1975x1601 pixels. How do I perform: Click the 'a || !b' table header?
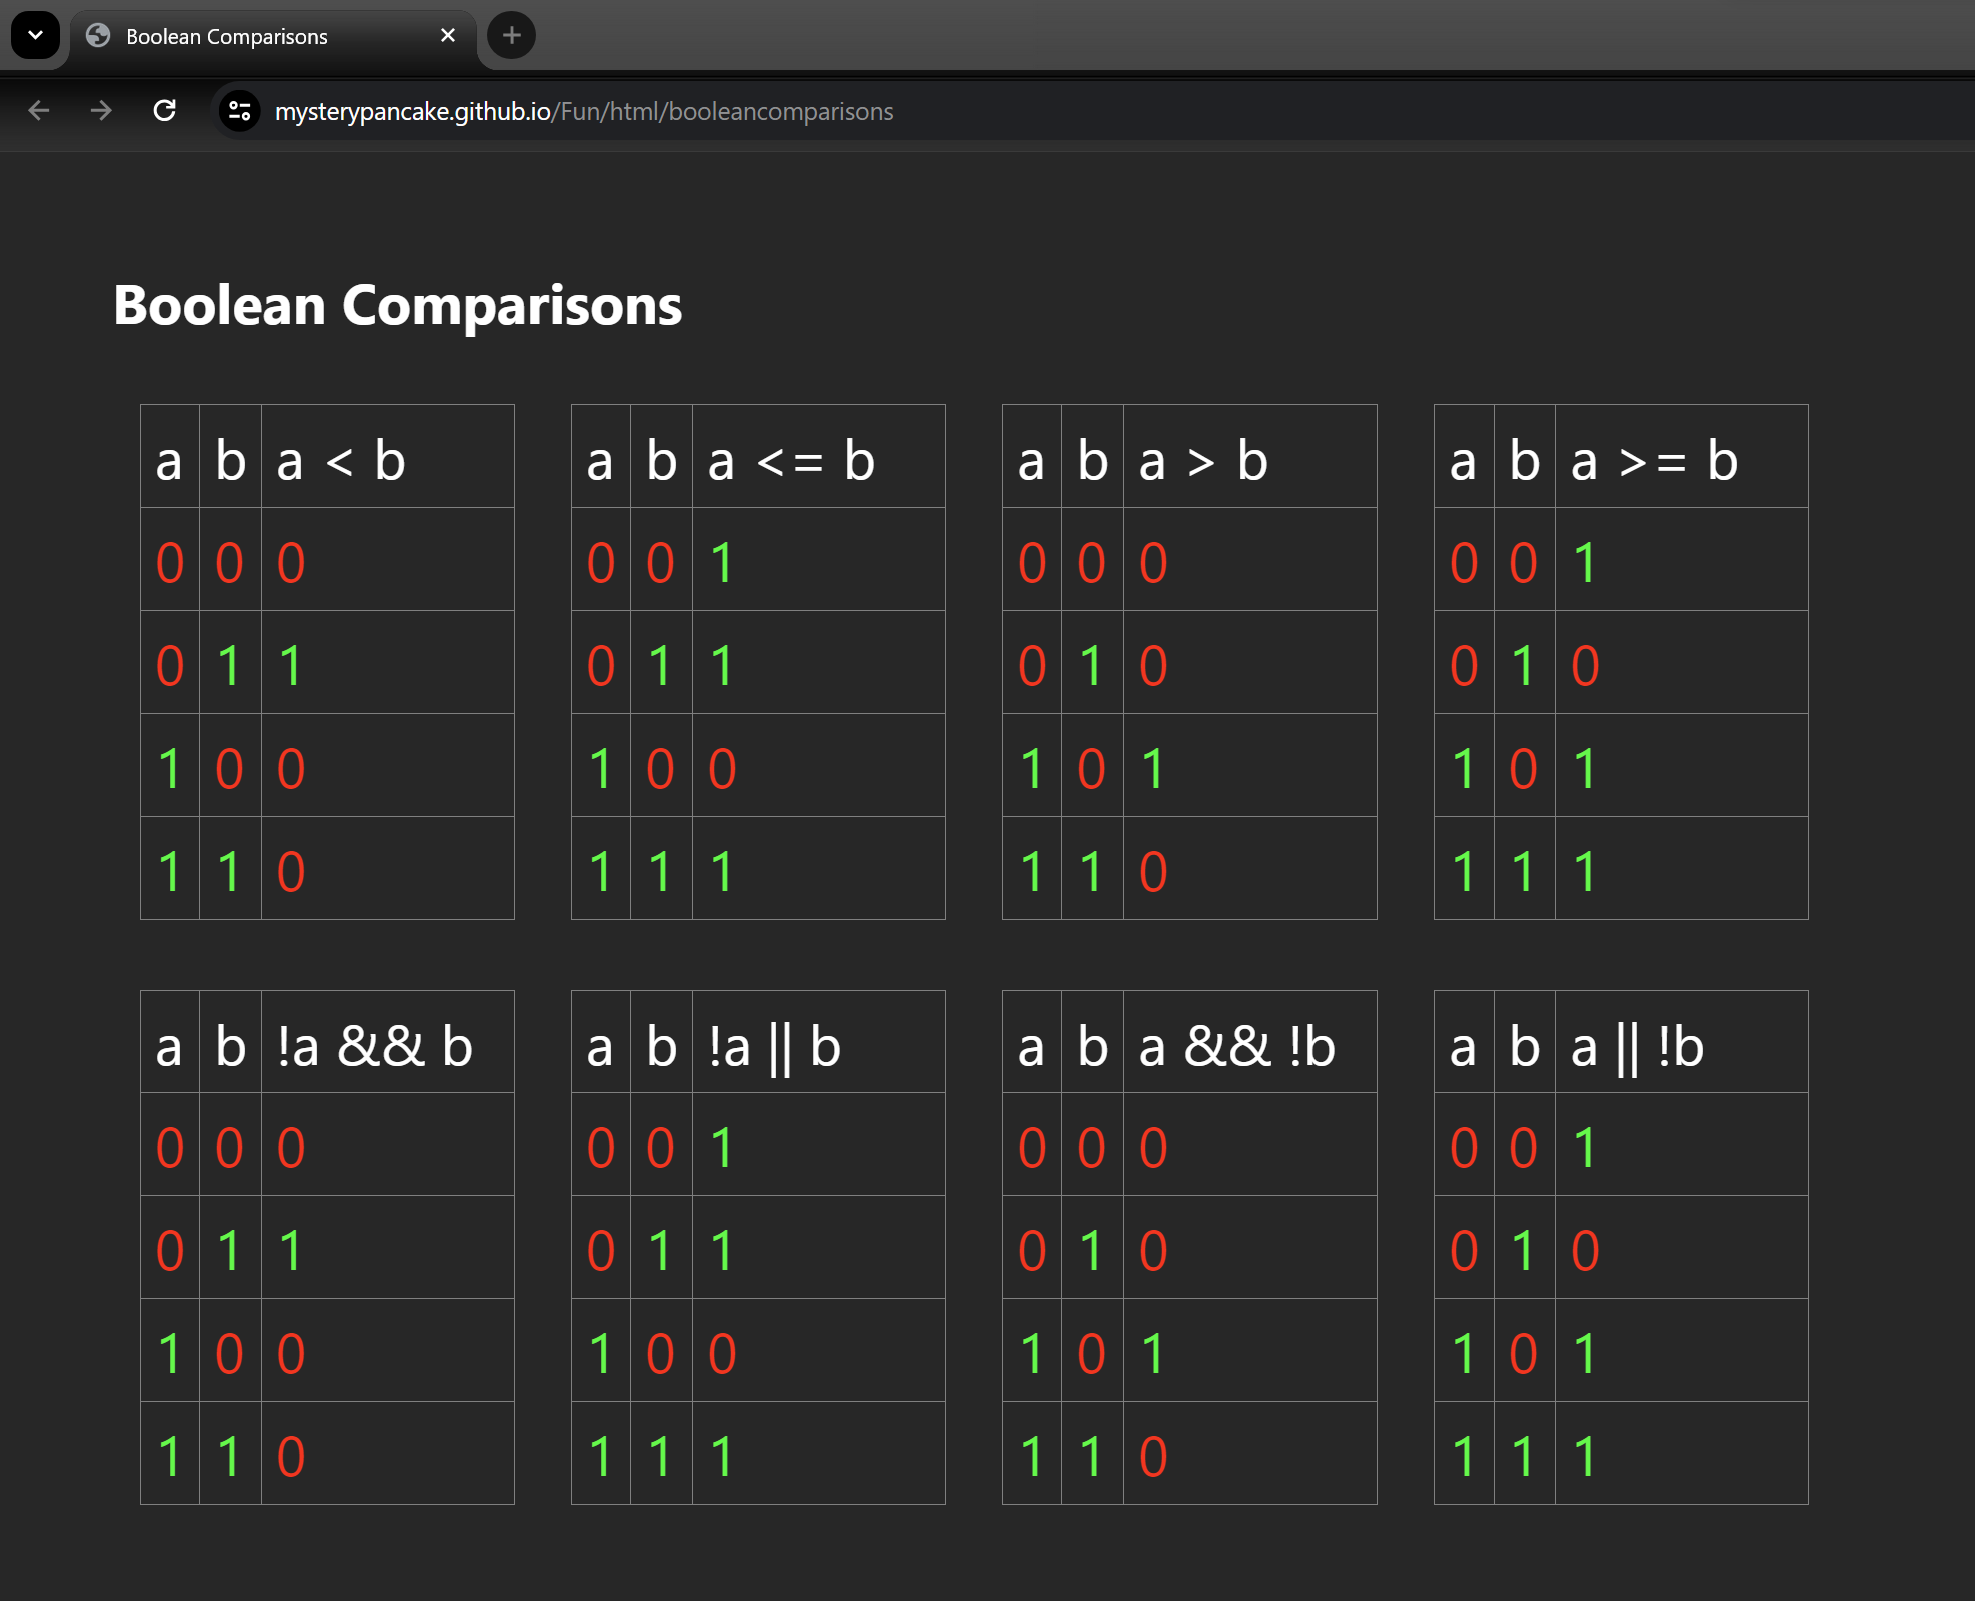(x=1636, y=1047)
